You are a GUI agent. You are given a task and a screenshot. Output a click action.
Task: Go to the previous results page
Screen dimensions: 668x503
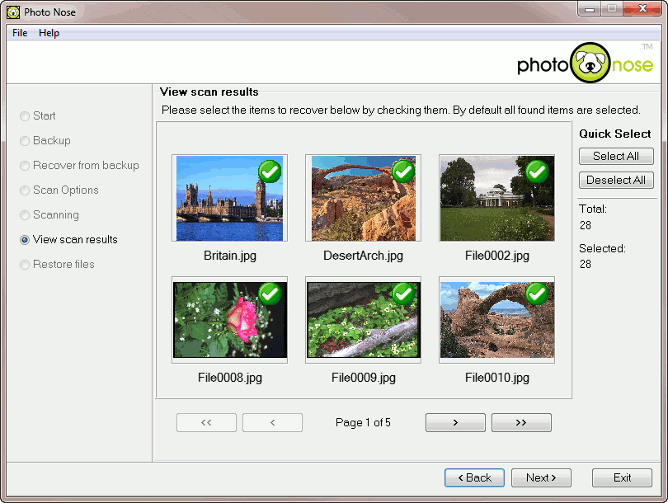(x=273, y=423)
